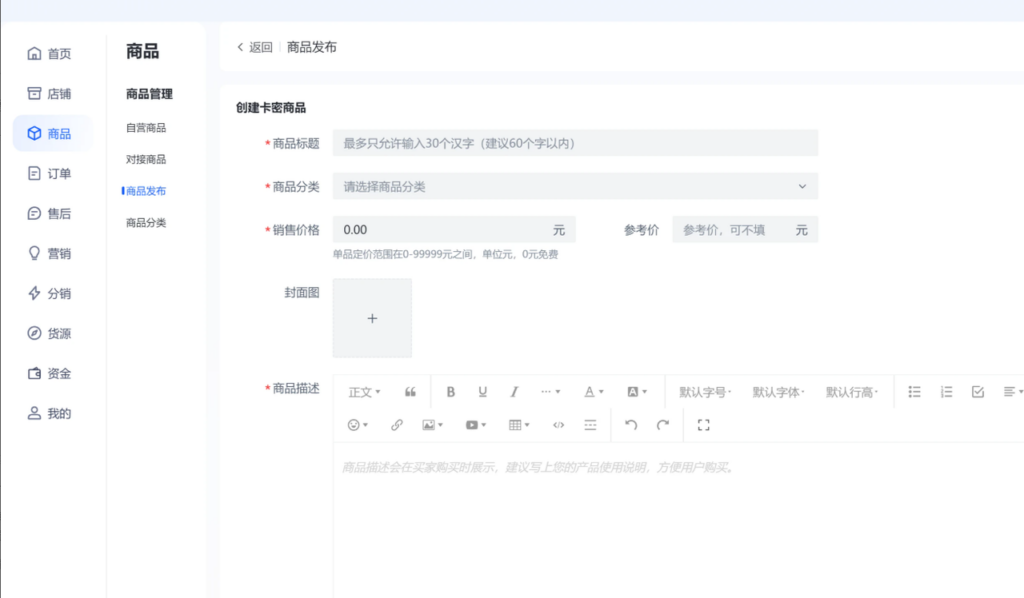Expand the 请选择商品分类 category selector
1024x598 pixels.
575,187
